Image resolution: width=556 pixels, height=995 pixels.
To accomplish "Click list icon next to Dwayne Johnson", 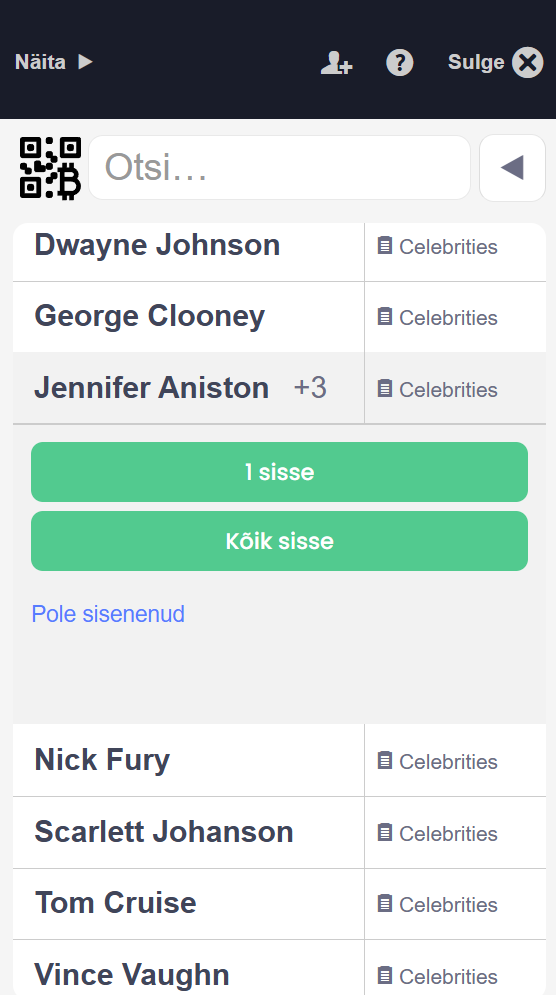I will tap(385, 246).
